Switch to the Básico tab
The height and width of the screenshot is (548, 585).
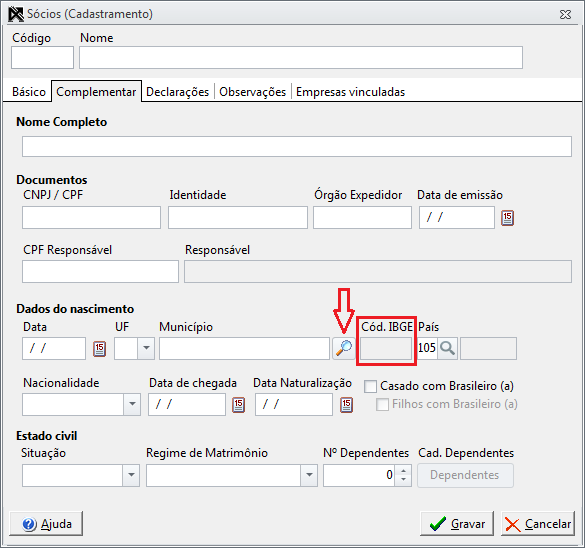coord(29,92)
